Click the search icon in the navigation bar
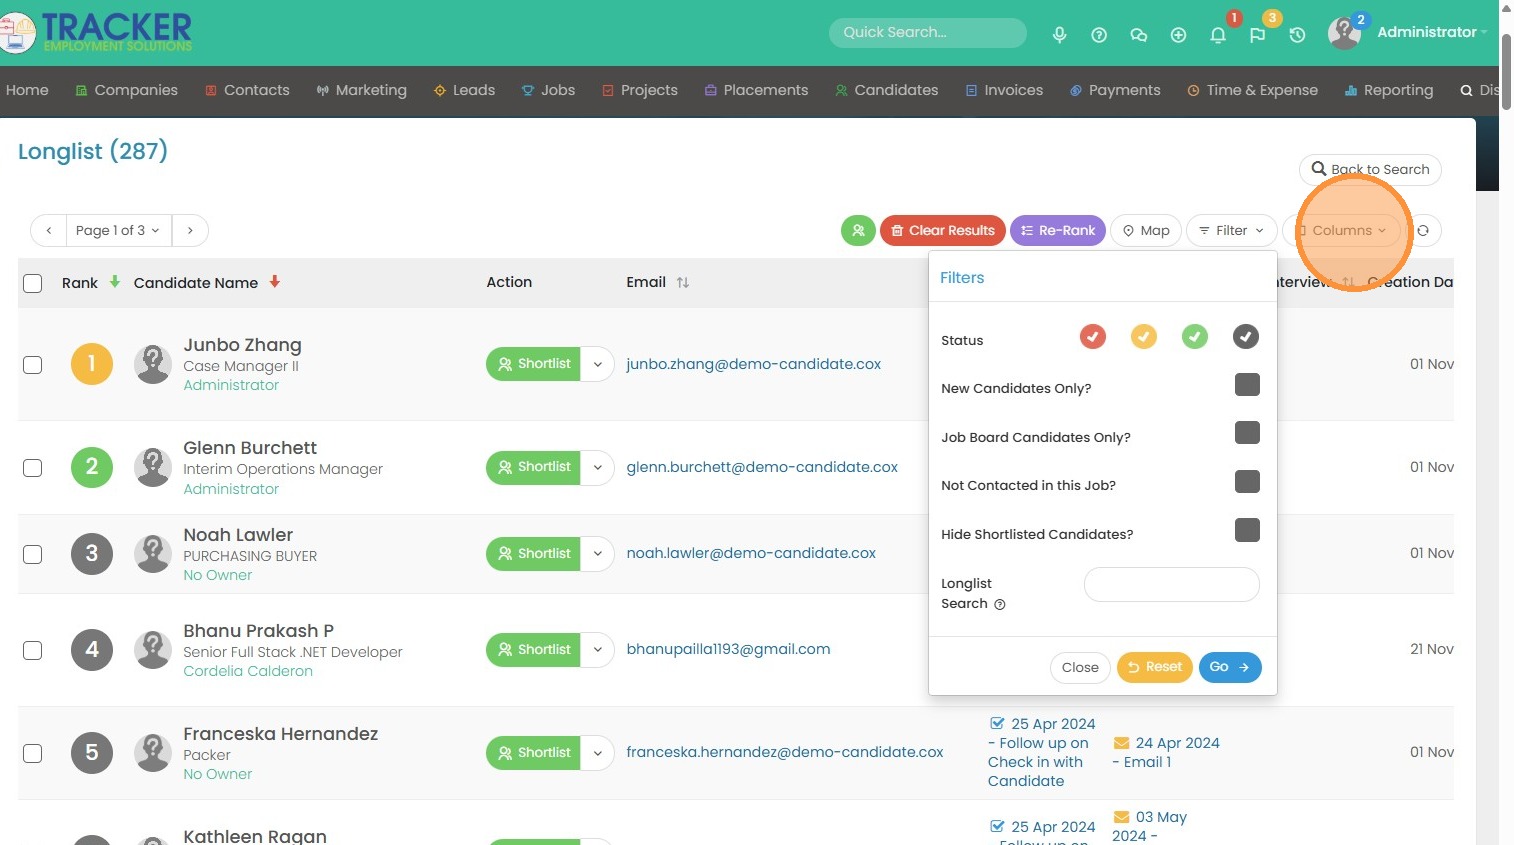 coord(1466,90)
